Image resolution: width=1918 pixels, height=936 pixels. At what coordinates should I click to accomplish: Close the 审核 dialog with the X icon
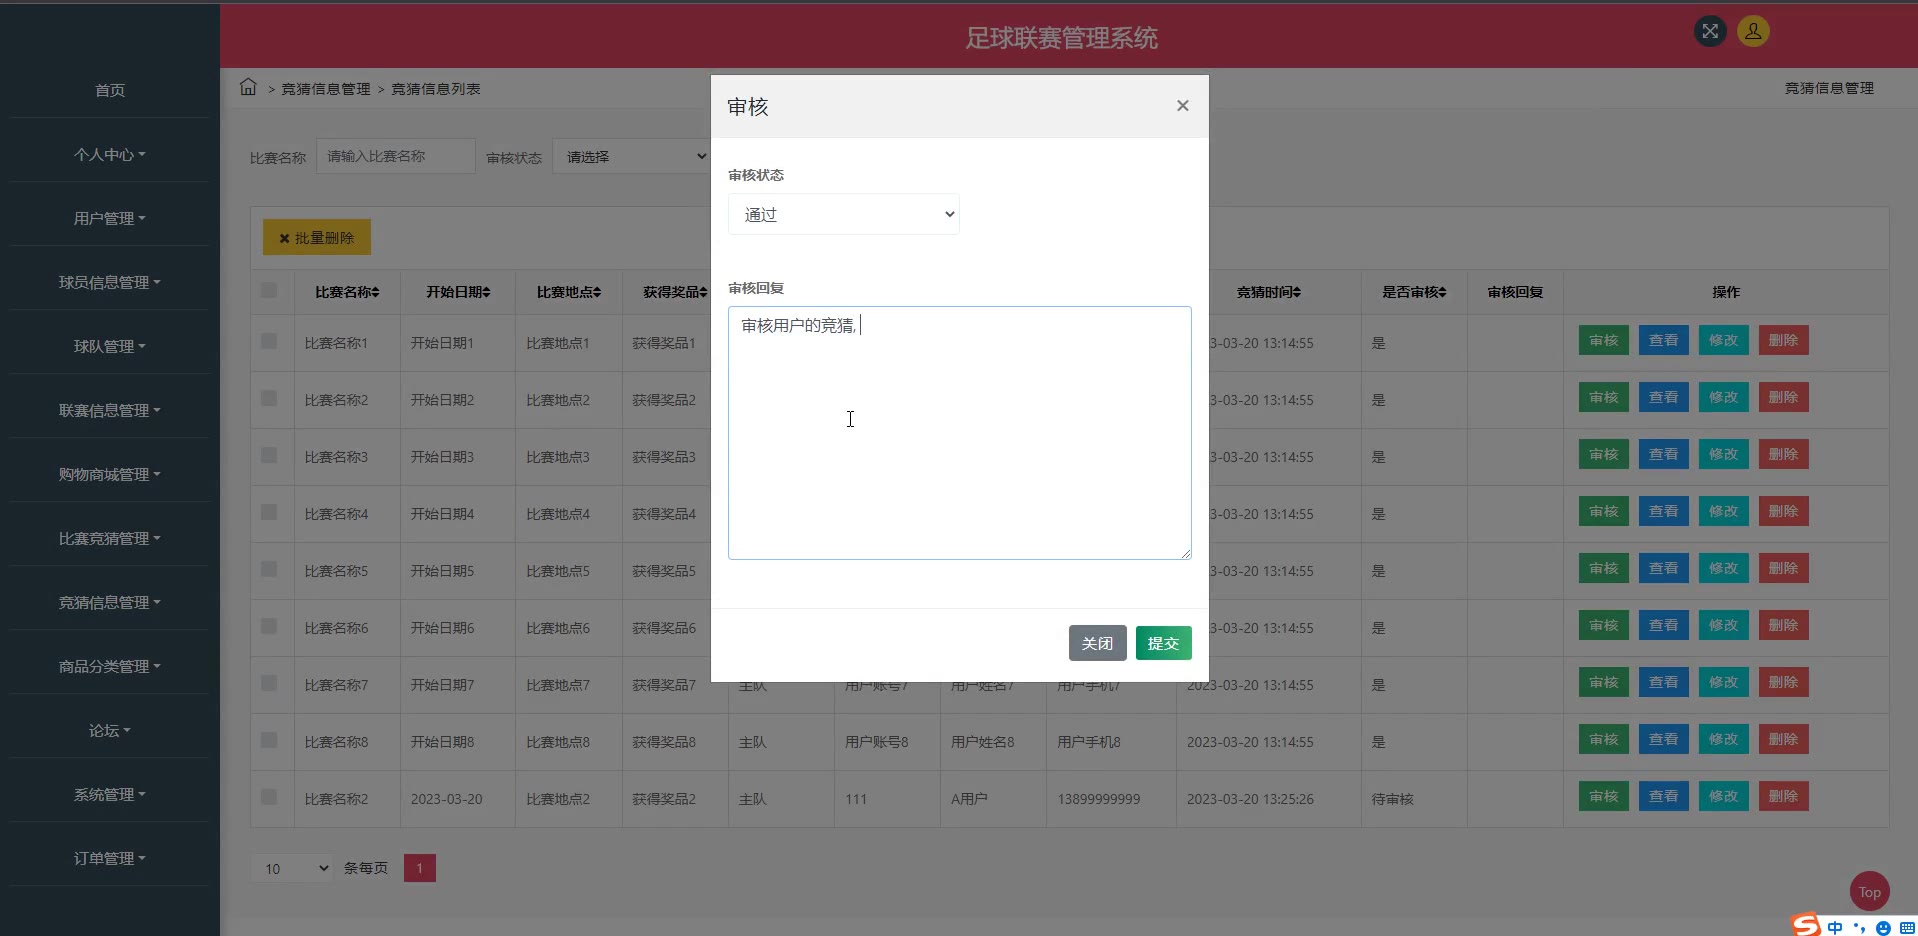[1182, 106]
